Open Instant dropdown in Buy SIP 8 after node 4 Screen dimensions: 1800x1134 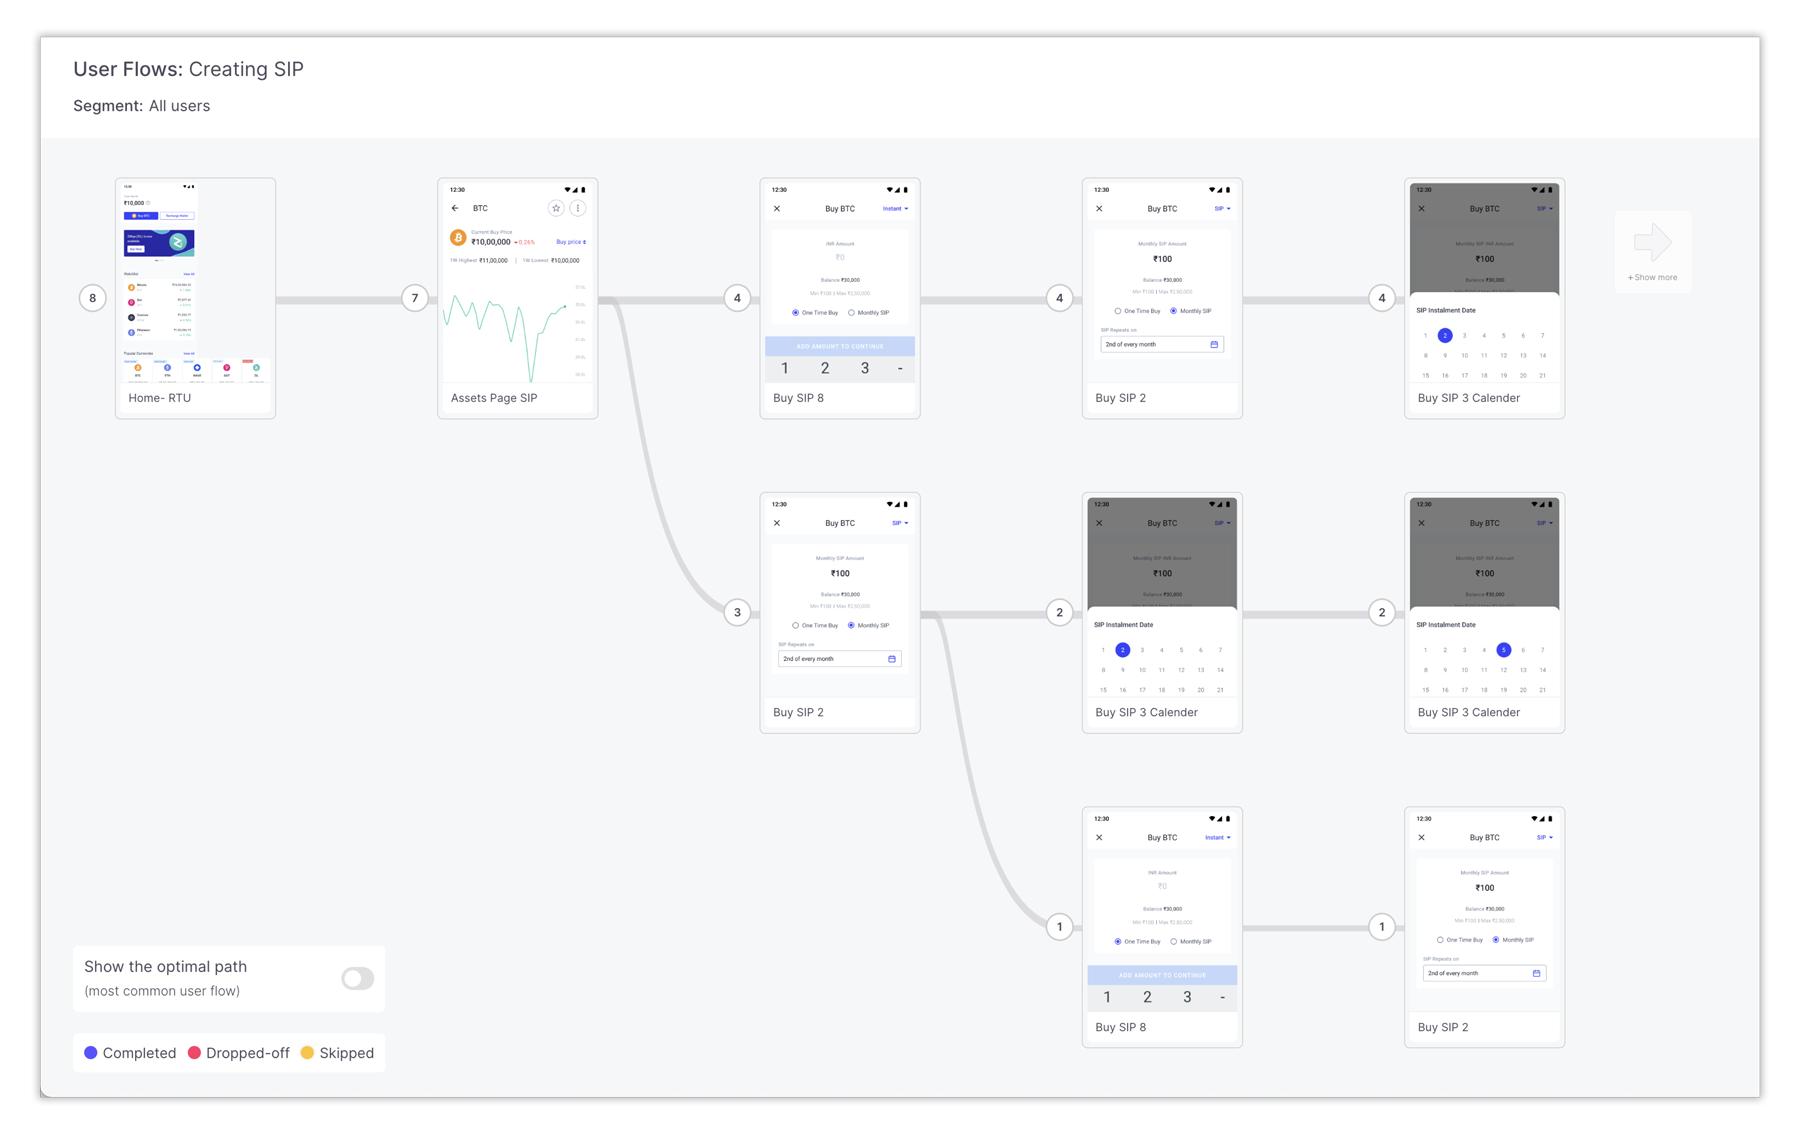[895, 209]
